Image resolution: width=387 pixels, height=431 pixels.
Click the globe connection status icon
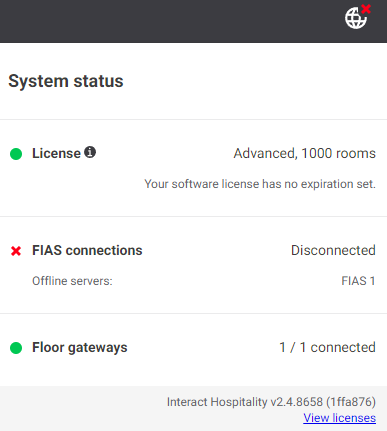(356, 18)
